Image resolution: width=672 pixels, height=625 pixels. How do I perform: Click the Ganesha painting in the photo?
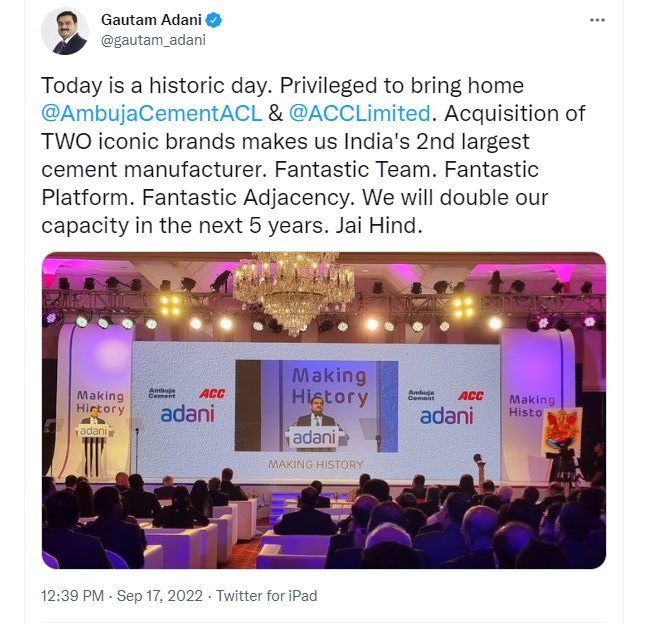click(562, 430)
